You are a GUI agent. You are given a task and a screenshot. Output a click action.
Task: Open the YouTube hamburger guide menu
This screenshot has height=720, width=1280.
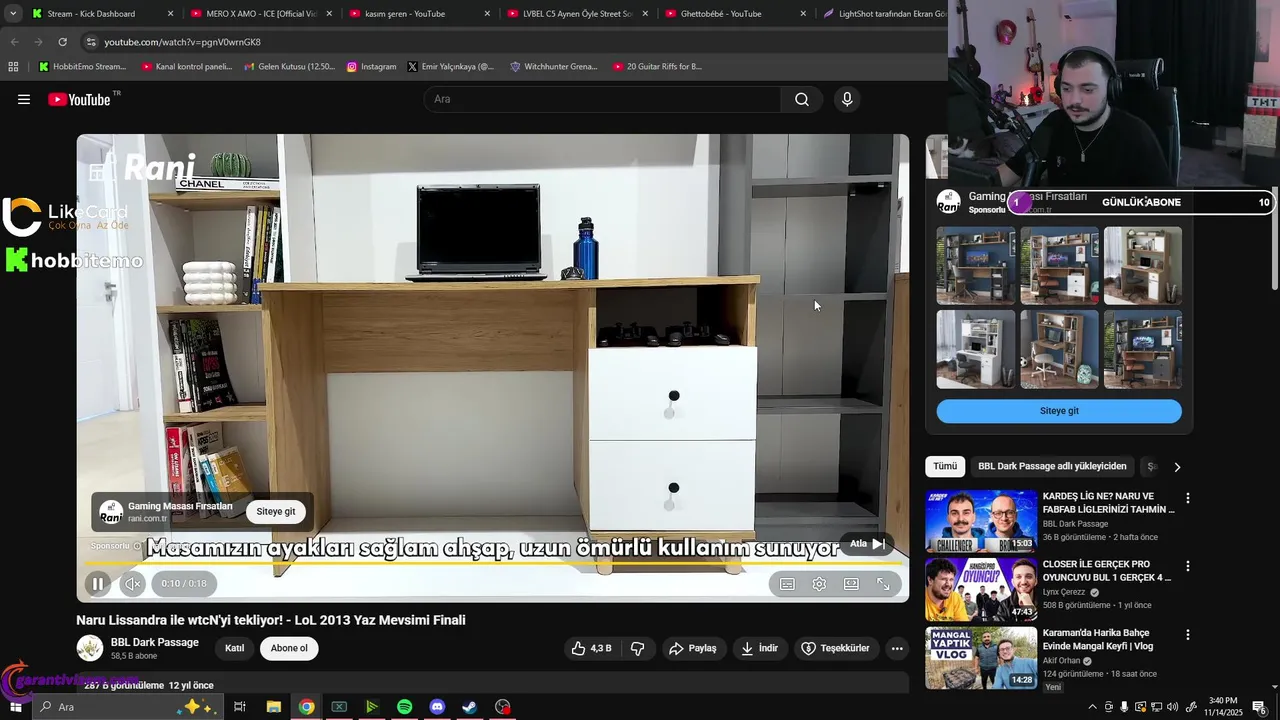click(24, 99)
